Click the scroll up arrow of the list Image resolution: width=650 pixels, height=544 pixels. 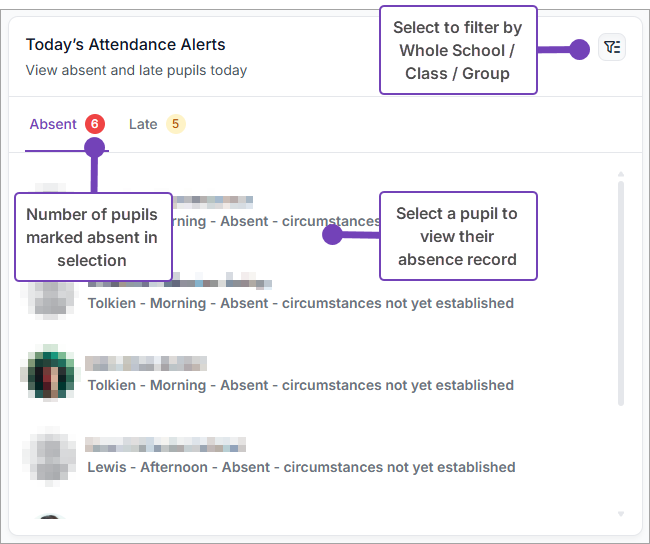(x=621, y=175)
